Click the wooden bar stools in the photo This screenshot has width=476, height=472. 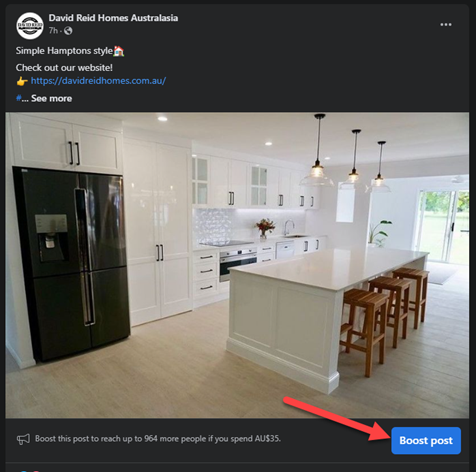383,317
